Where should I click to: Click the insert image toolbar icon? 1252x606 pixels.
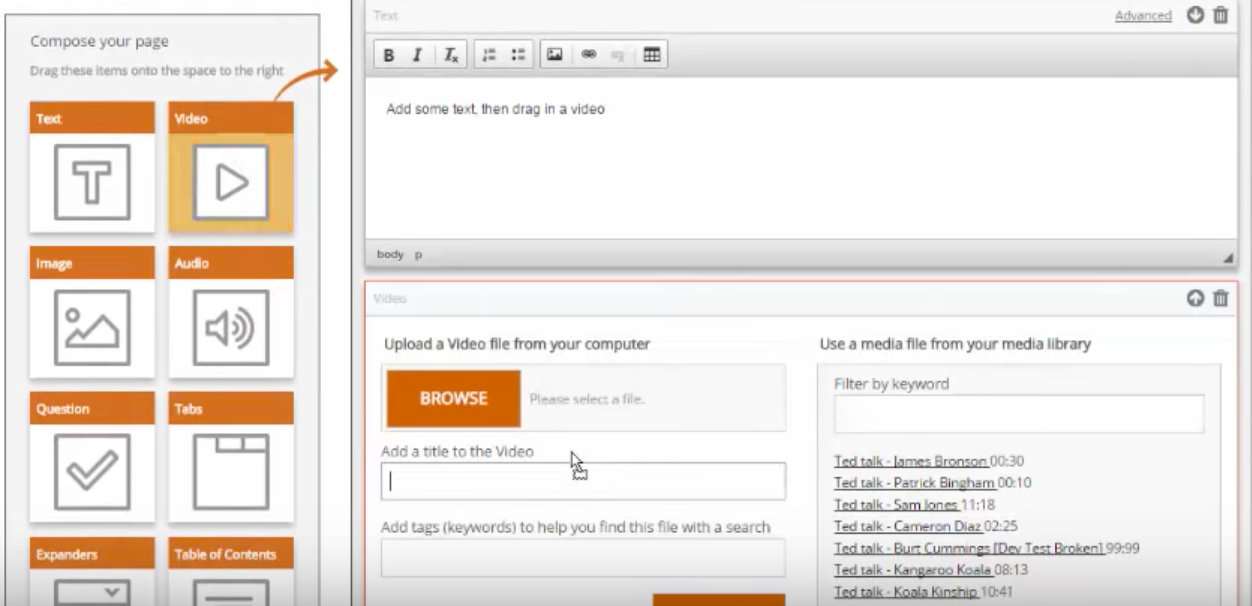tap(554, 56)
